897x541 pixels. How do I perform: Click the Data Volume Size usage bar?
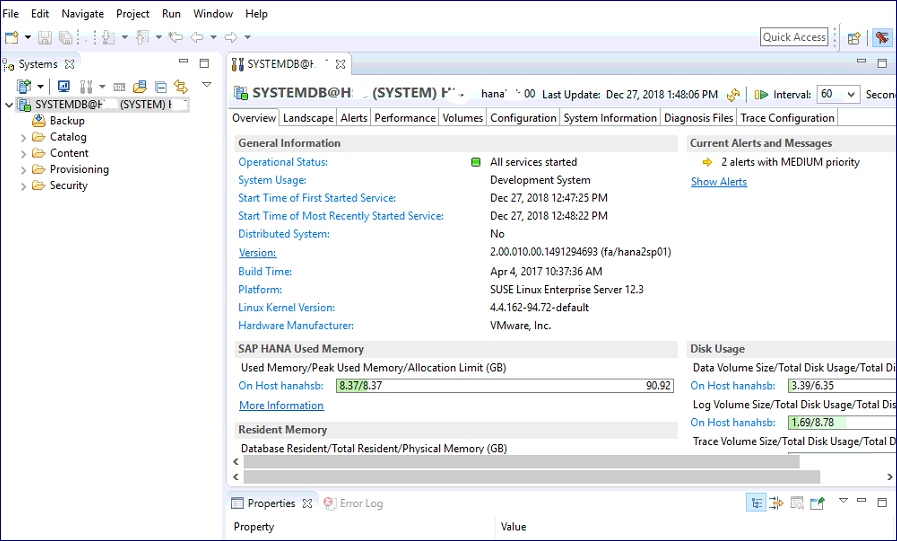[x=842, y=386]
